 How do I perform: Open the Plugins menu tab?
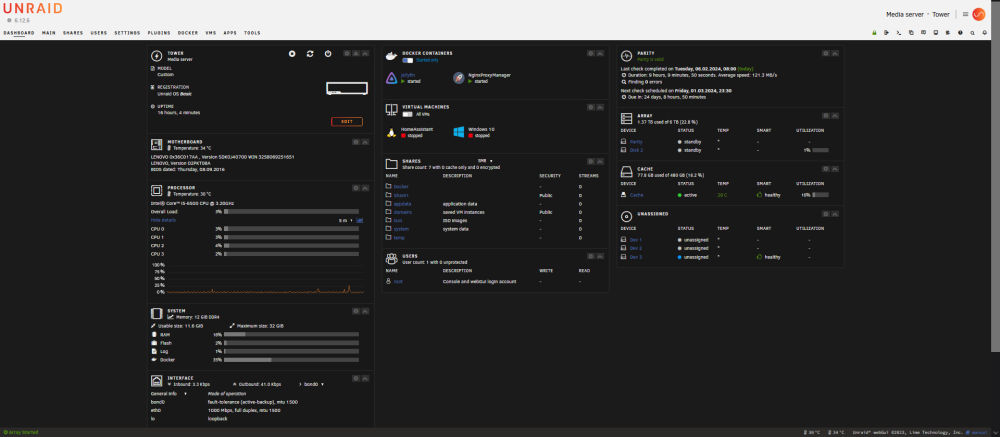tap(159, 33)
